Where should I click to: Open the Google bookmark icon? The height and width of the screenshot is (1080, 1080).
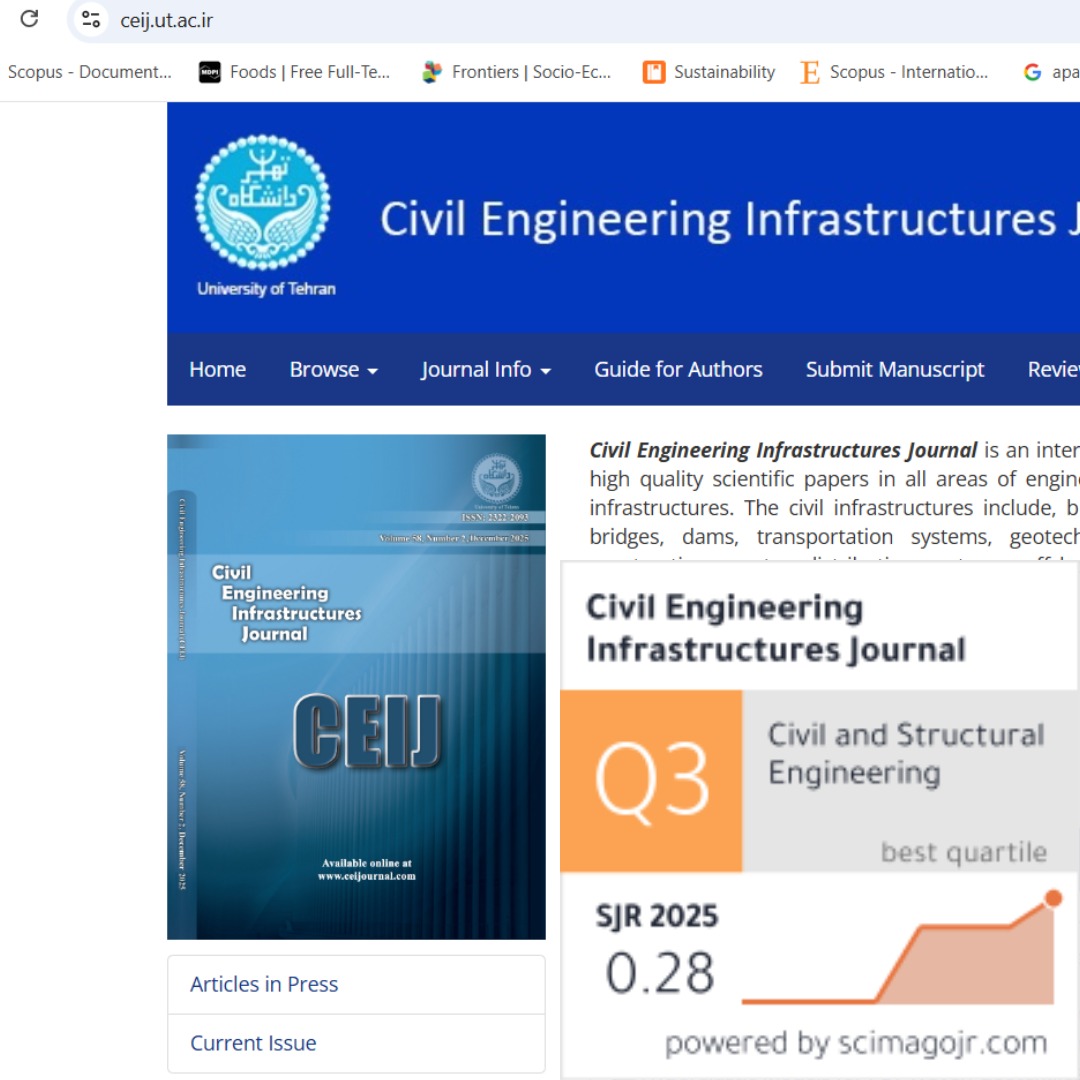(1032, 72)
